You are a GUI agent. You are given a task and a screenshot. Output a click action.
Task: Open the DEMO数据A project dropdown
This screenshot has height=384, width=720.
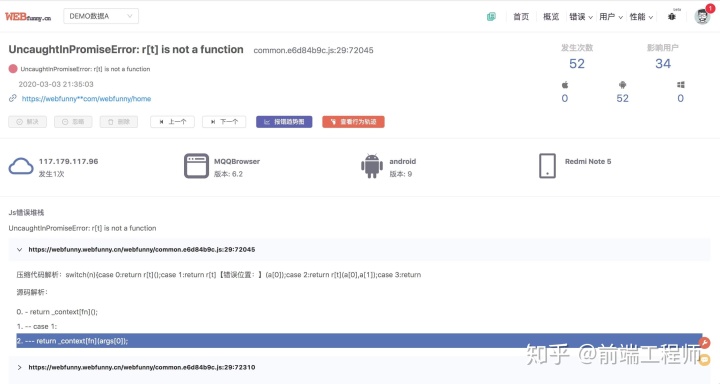(101, 16)
